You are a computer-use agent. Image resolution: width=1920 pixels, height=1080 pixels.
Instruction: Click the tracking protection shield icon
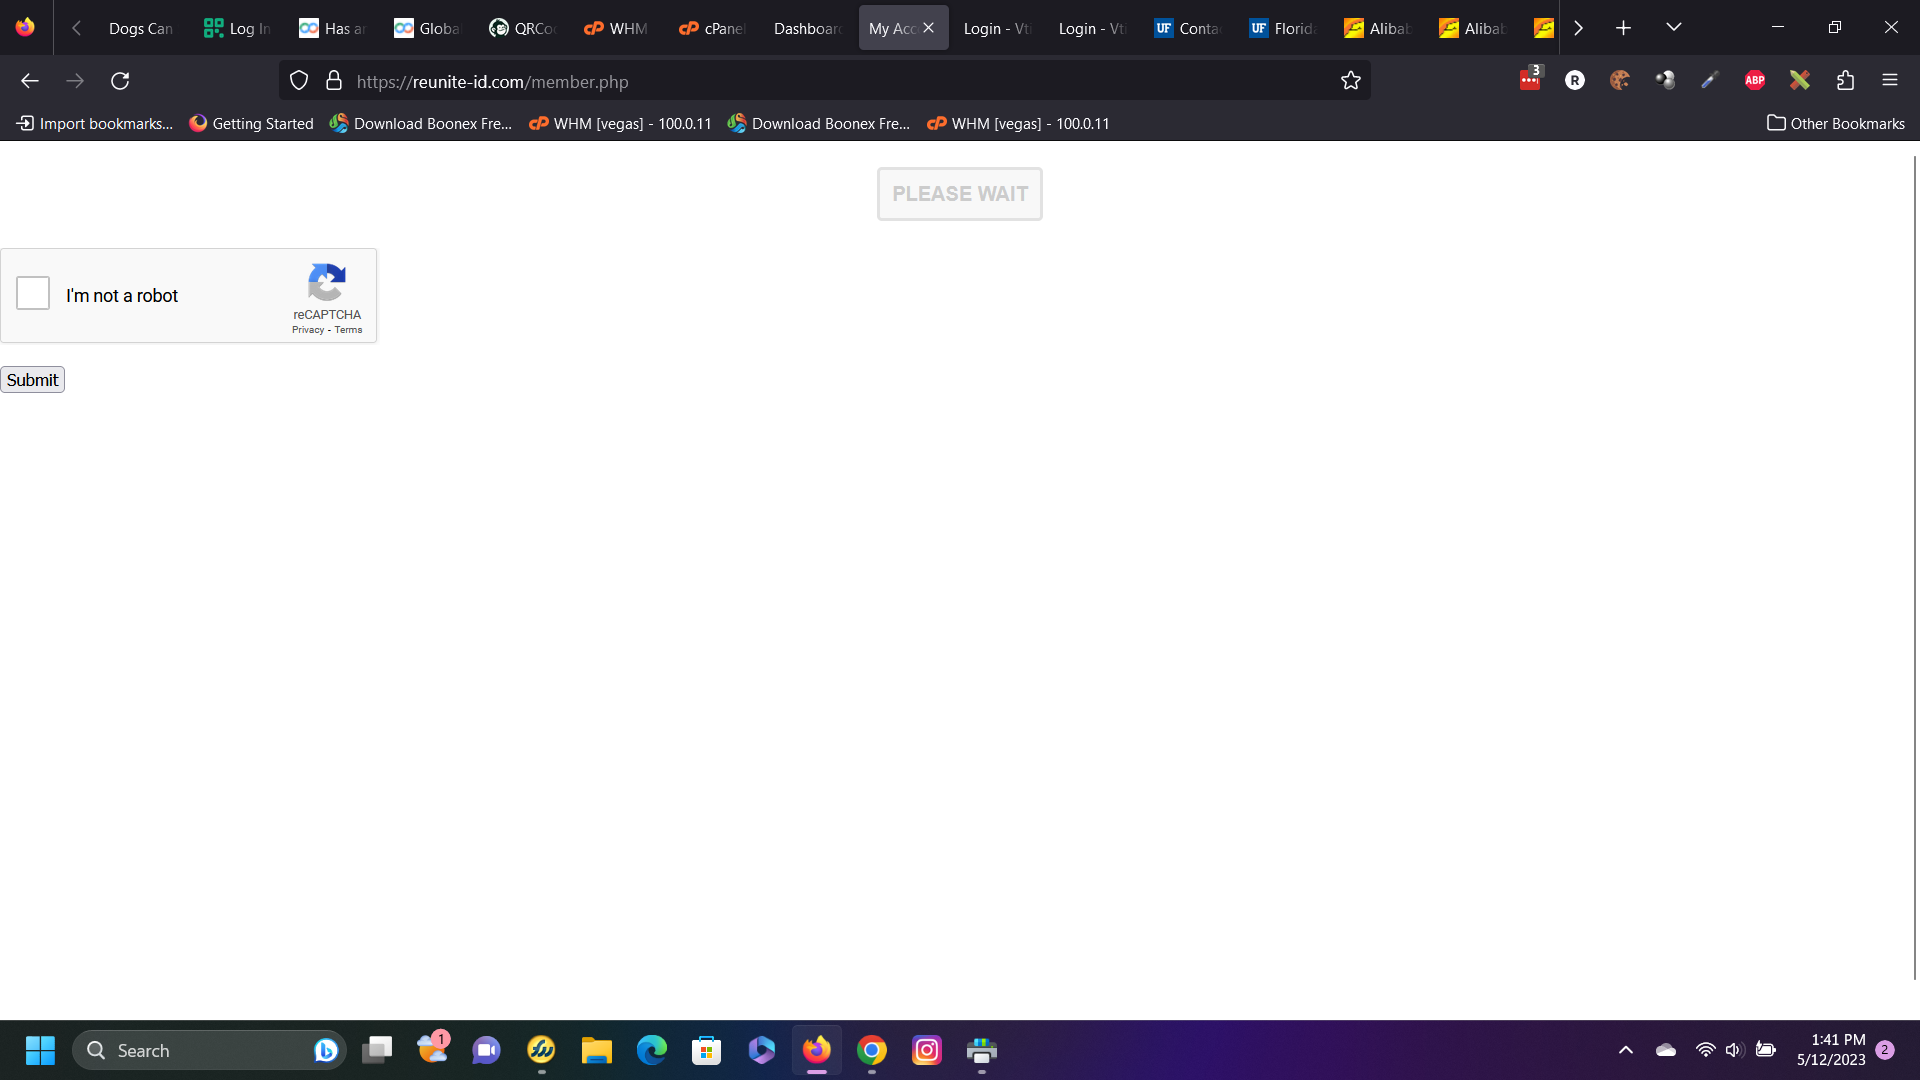pyautogui.click(x=298, y=81)
